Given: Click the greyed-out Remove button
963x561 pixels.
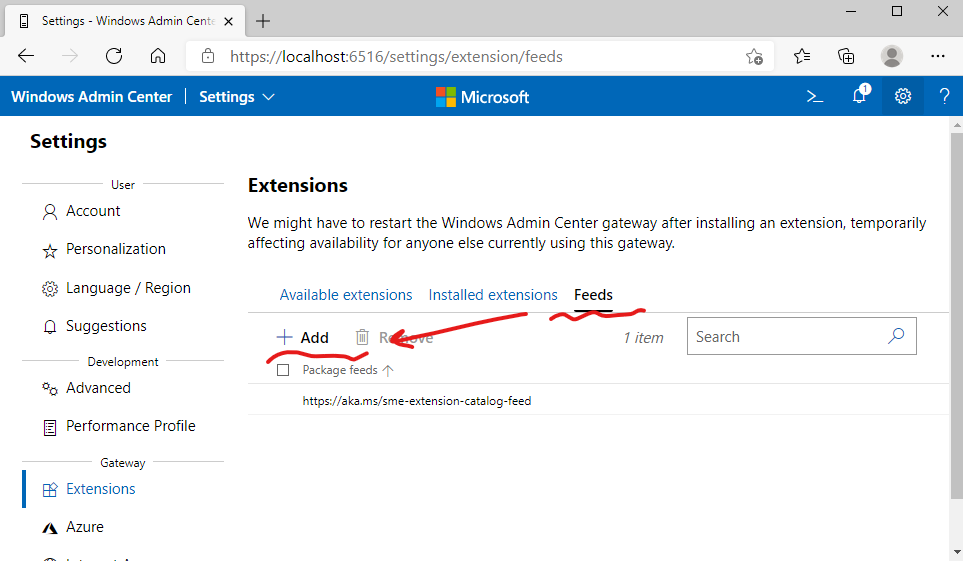Looking at the screenshot, I should click(x=394, y=337).
